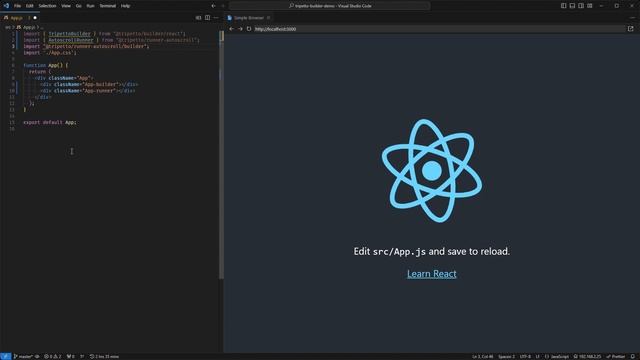Click IP address status bar item
This screenshot has height=360, width=640.
(587, 356)
